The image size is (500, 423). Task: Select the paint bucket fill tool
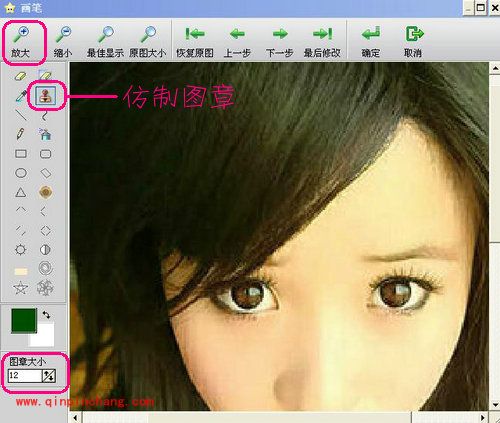click(45, 134)
